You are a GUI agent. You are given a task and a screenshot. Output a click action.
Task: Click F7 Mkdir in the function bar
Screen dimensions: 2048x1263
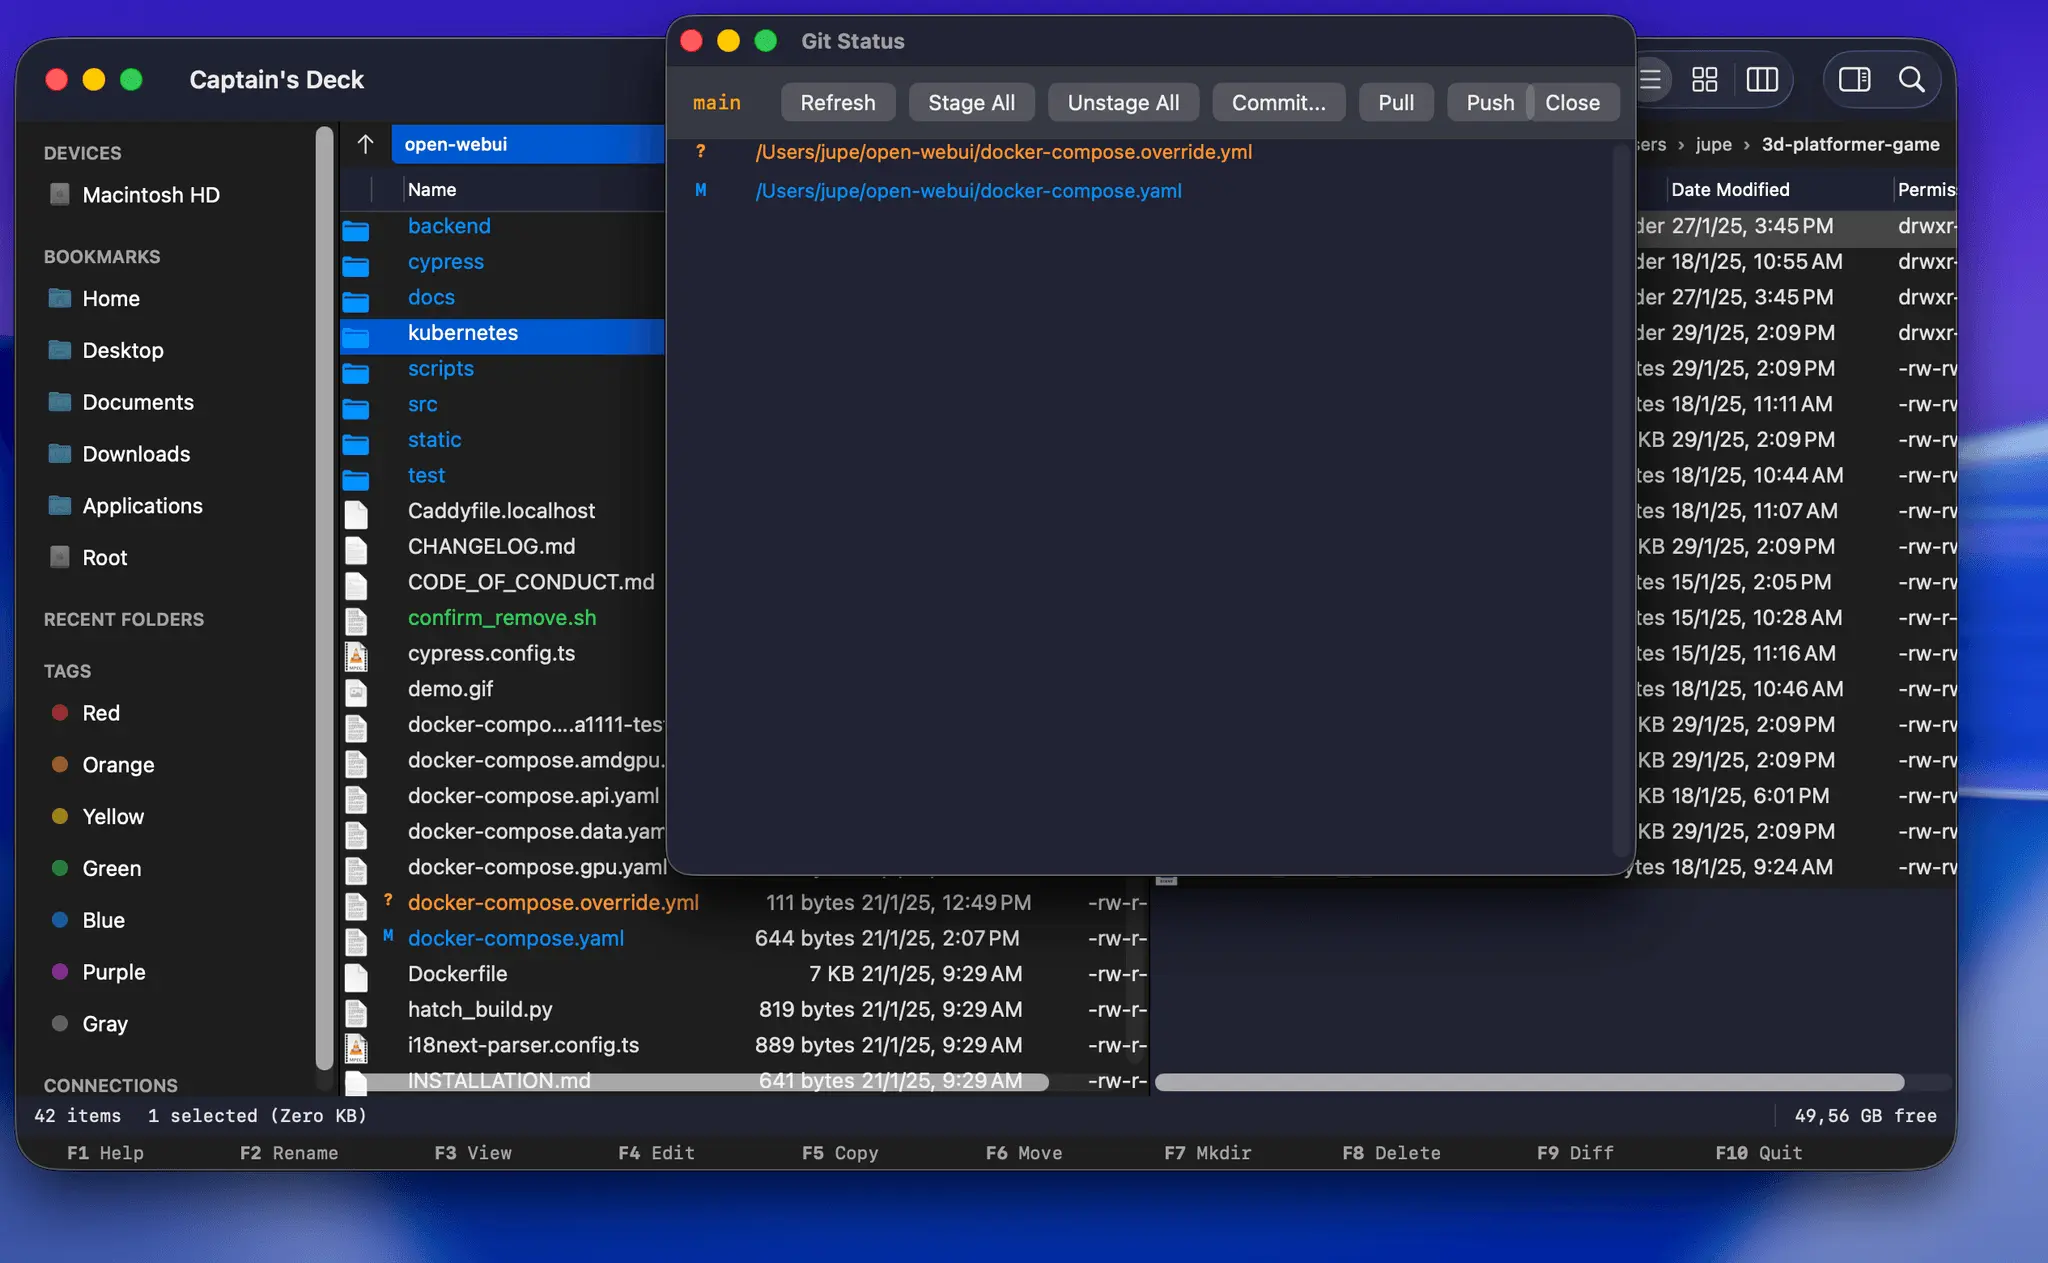[x=1207, y=1153]
